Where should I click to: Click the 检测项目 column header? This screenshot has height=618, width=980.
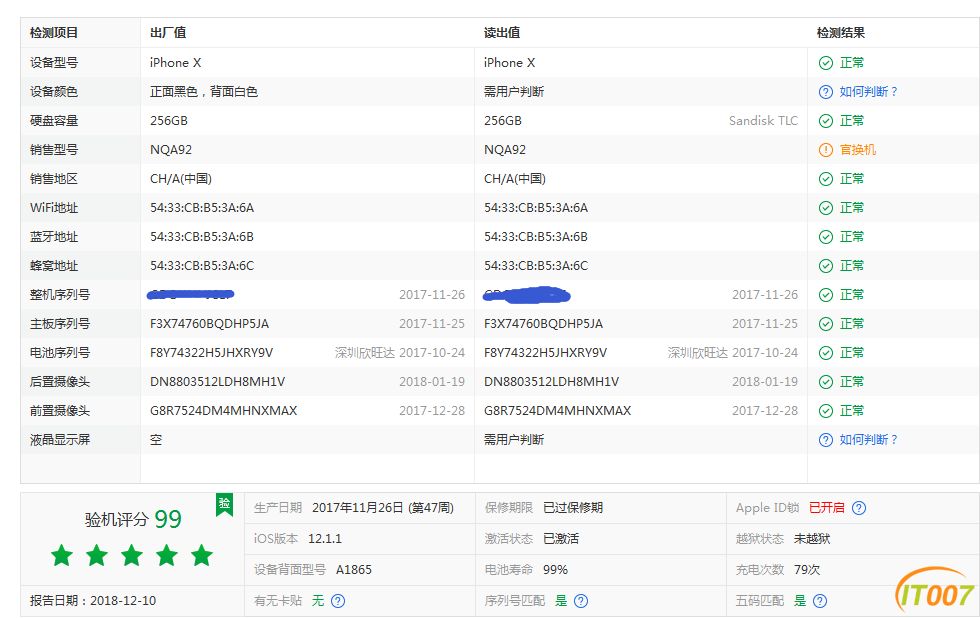click(x=54, y=33)
